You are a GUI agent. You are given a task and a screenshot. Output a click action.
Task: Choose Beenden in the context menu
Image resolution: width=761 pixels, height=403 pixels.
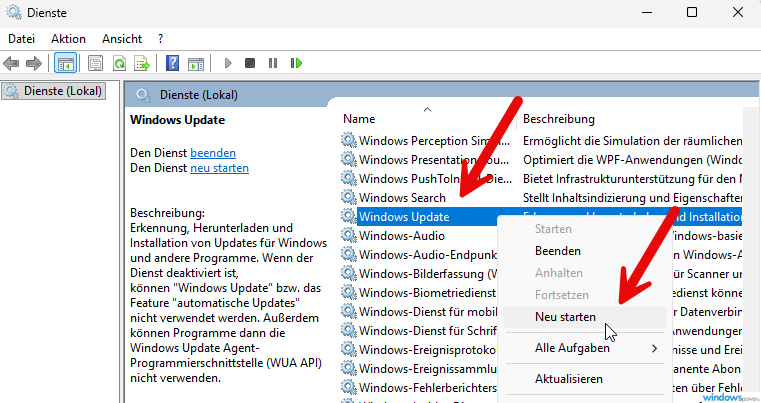pyautogui.click(x=558, y=251)
